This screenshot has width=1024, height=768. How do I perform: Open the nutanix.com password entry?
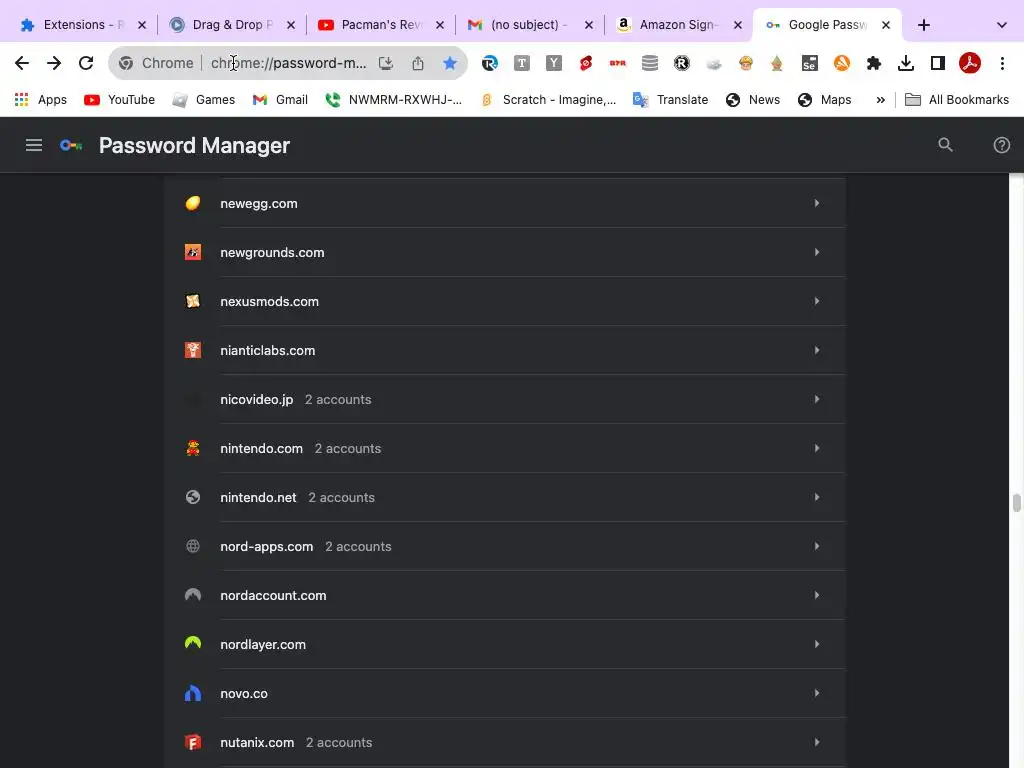point(505,742)
